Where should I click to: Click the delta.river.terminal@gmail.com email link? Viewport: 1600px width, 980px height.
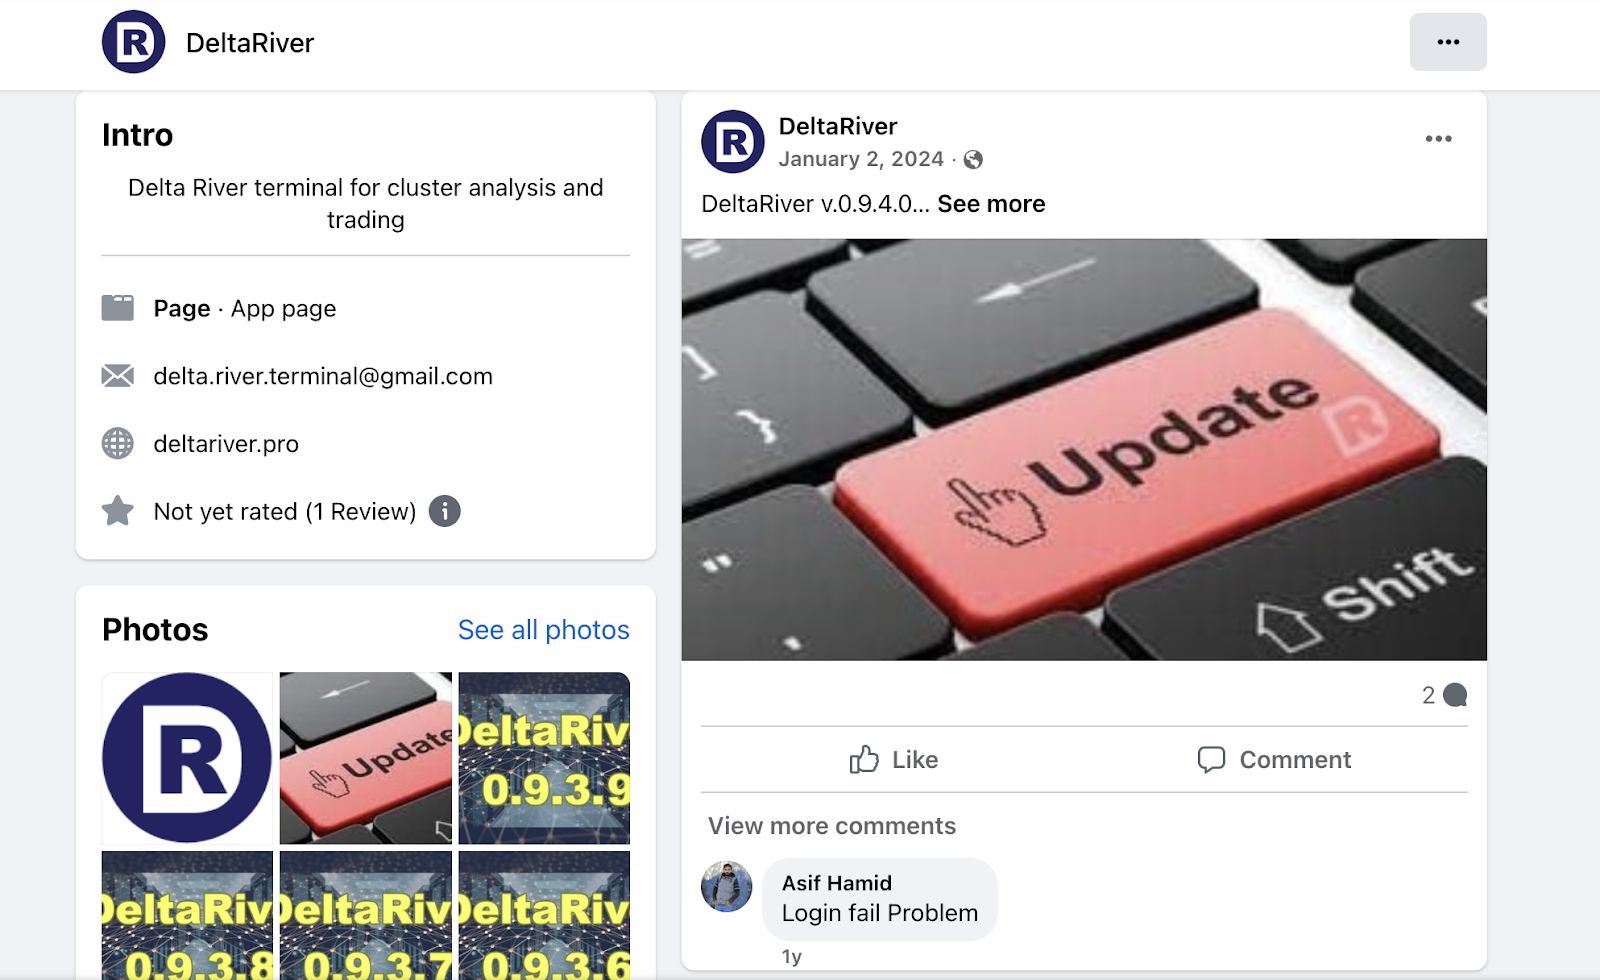[x=323, y=376]
